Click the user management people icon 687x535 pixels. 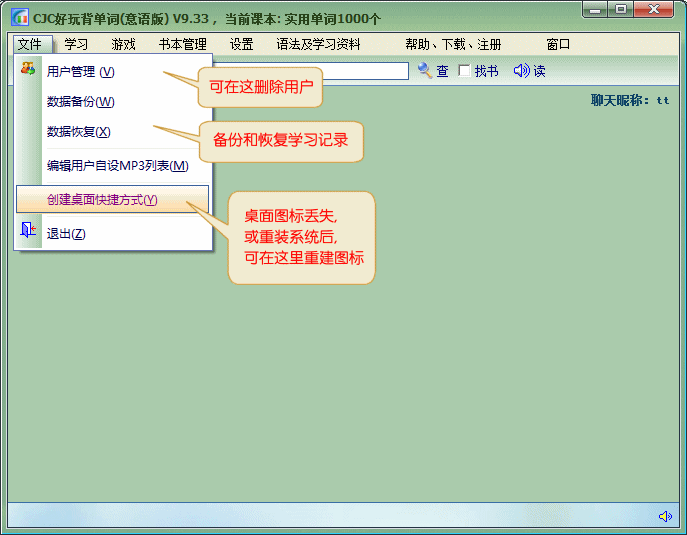[x=28, y=70]
